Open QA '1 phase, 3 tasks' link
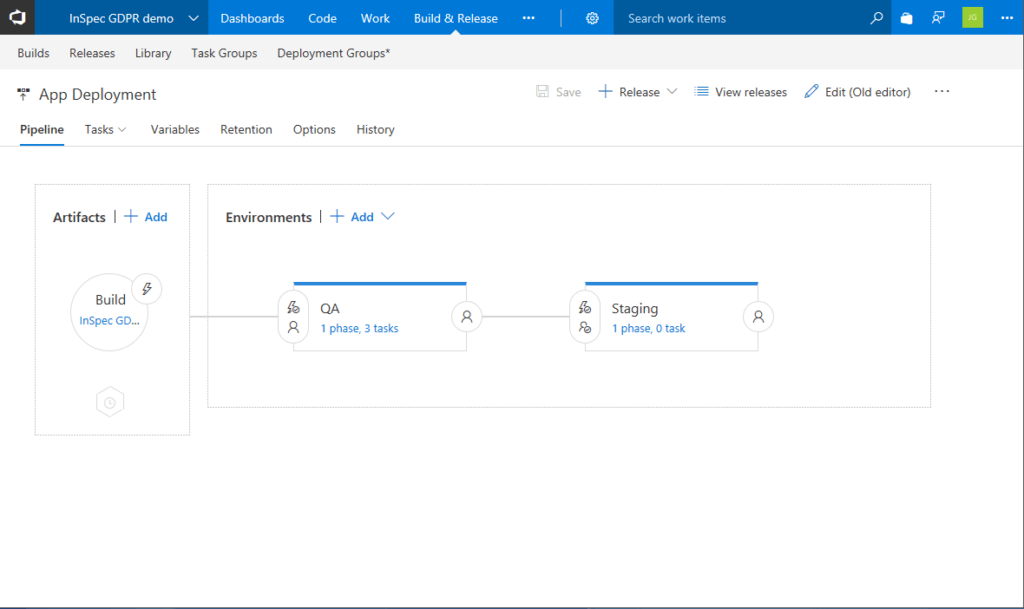Screen dimensions: 1024x609 359,328
